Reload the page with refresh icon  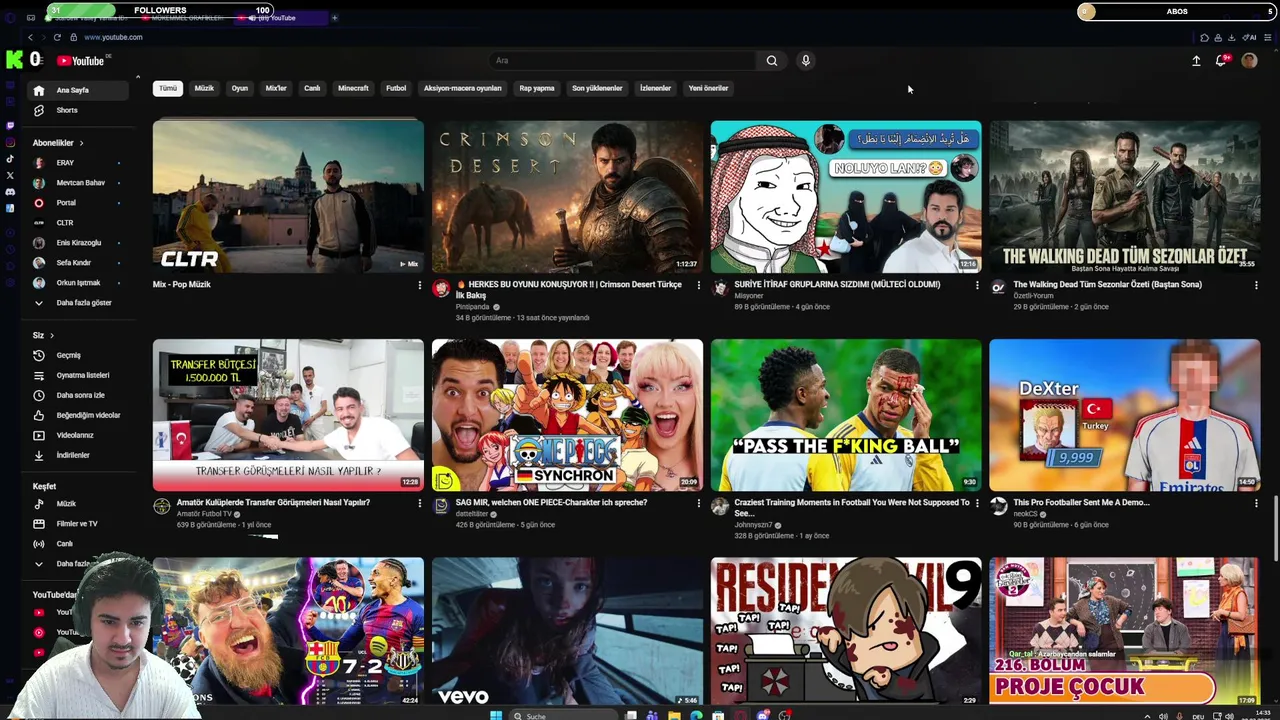(x=57, y=37)
